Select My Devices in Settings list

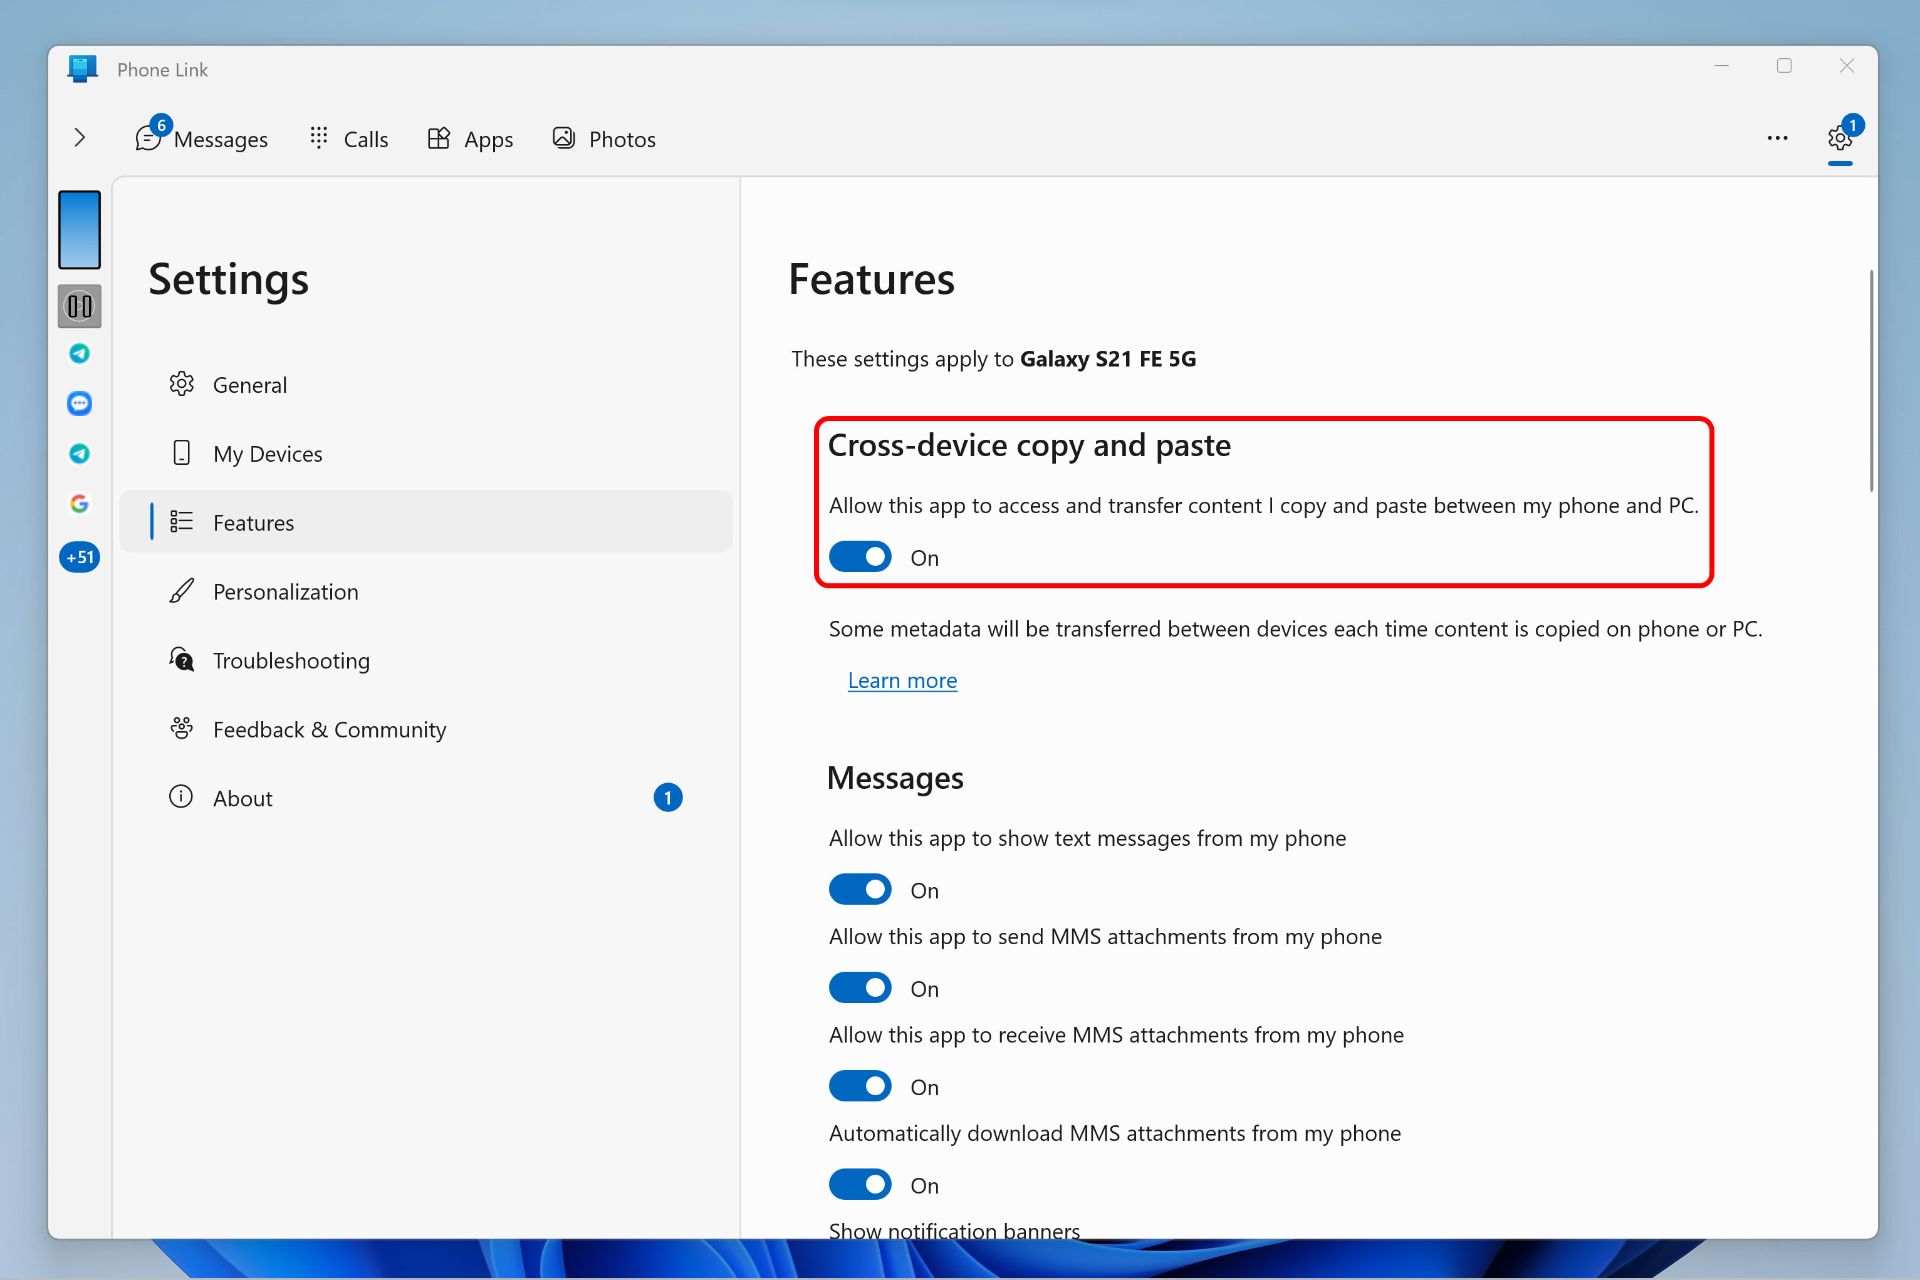pyautogui.click(x=426, y=454)
